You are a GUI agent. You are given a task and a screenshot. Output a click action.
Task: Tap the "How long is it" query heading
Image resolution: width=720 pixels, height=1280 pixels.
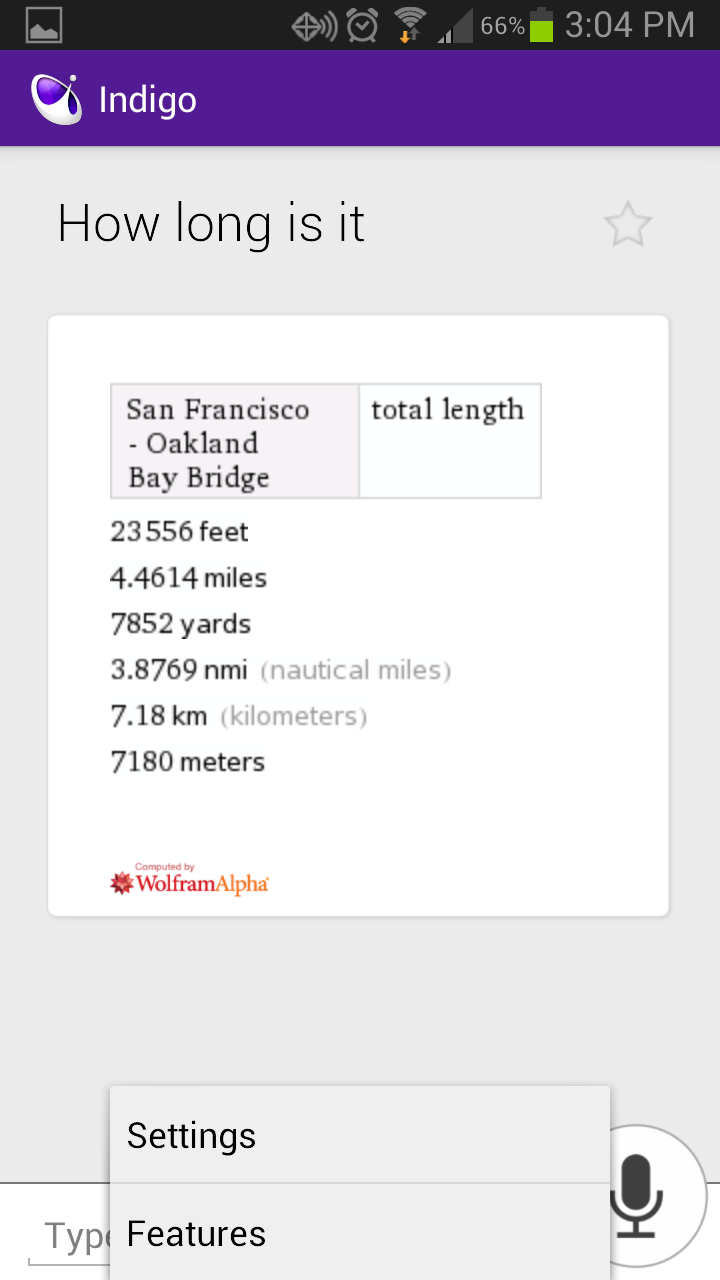point(211,224)
